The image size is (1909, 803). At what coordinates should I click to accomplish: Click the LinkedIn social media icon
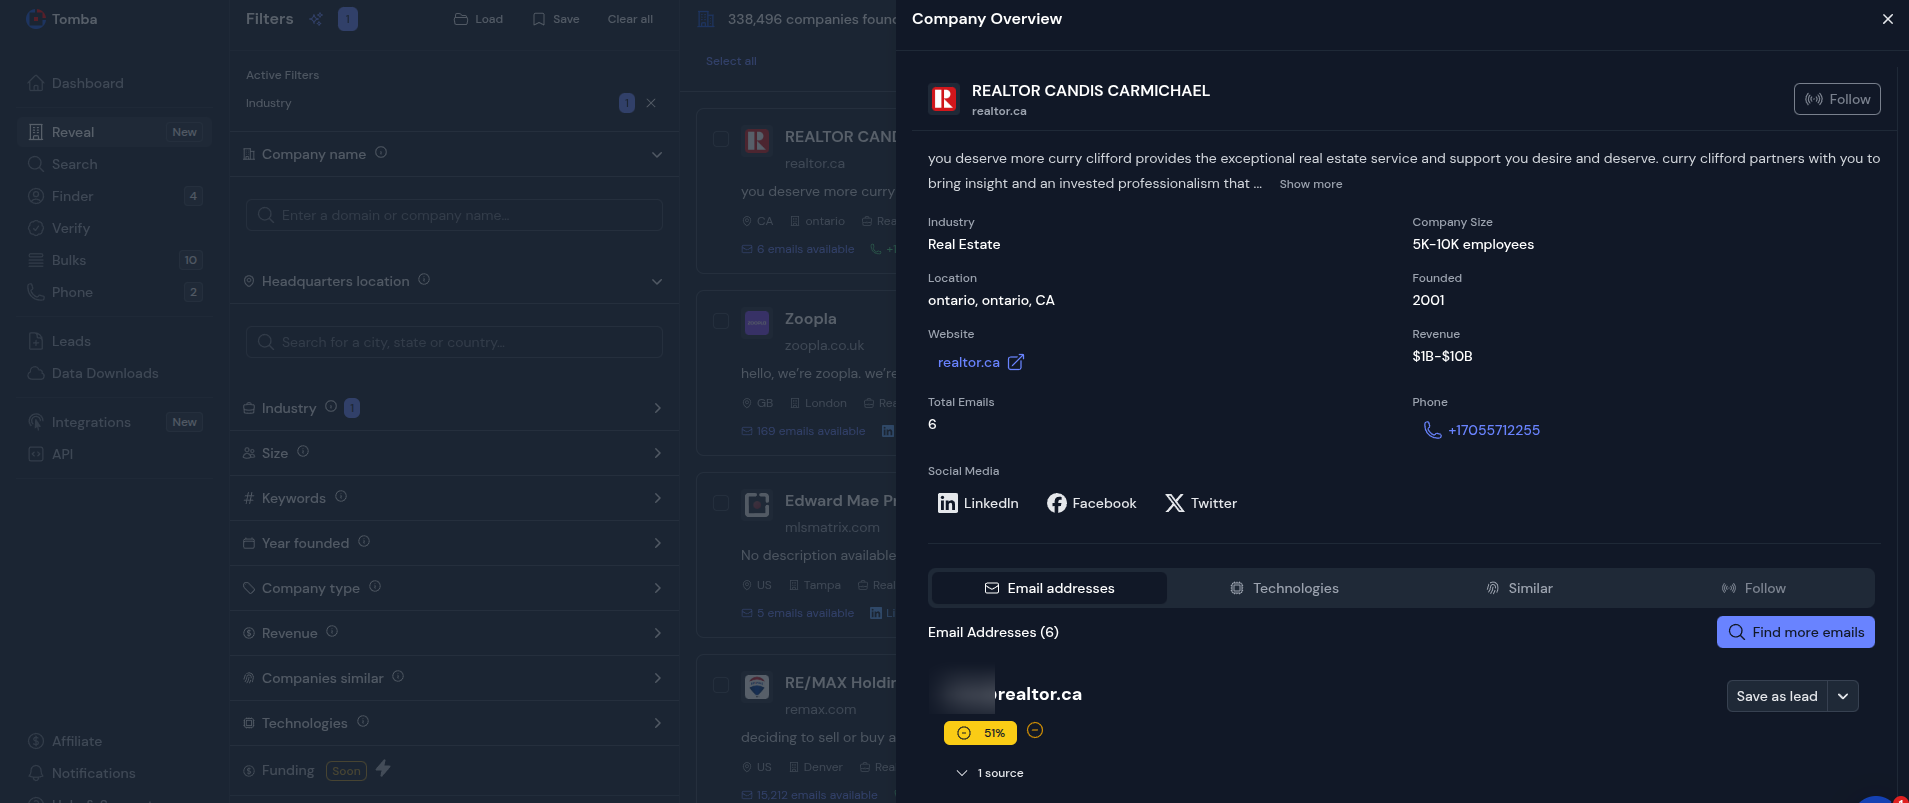coord(947,503)
